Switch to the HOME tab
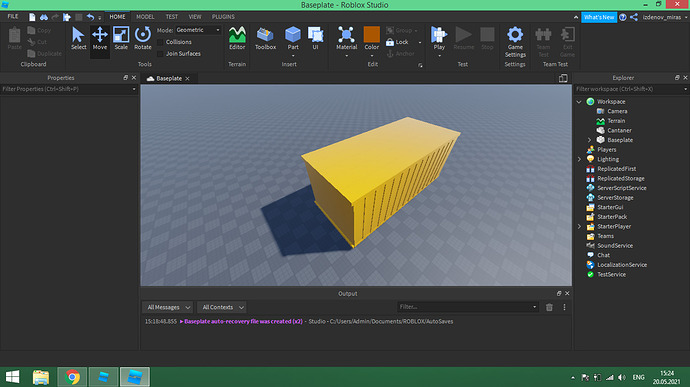This screenshot has height=387, width=690. 117,17
